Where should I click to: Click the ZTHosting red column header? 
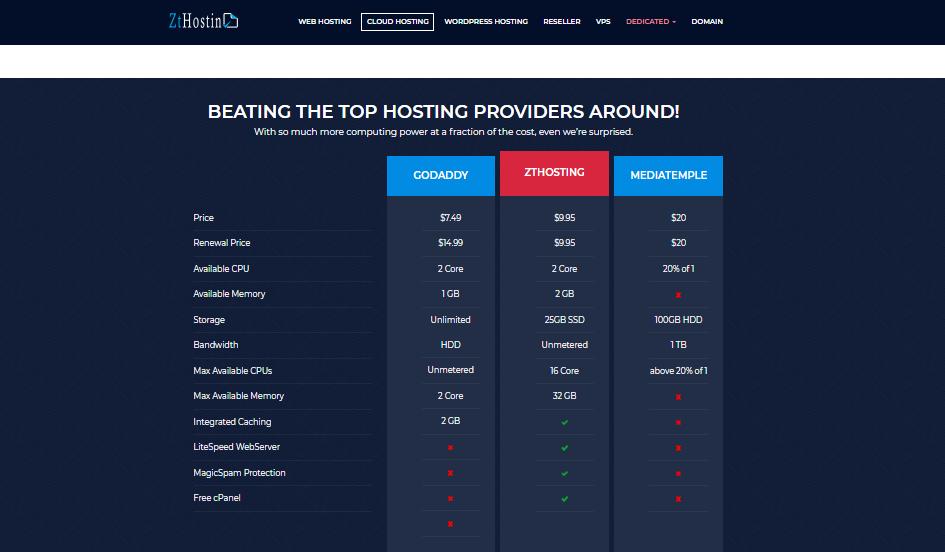pos(554,173)
